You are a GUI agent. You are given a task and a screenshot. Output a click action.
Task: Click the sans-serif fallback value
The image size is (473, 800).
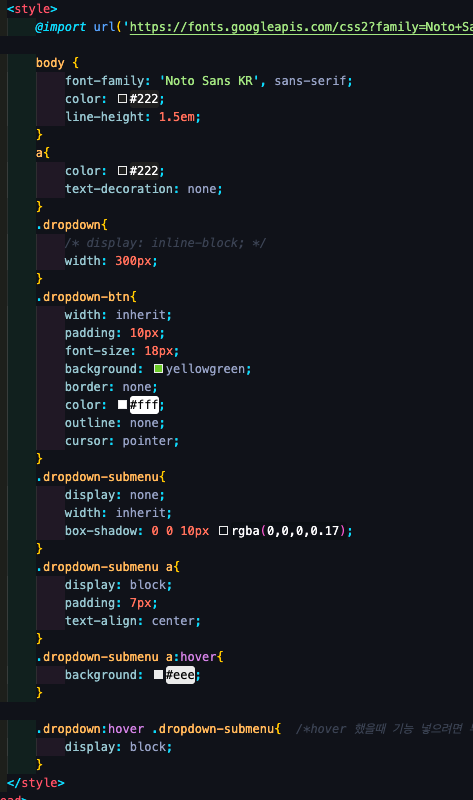(x=310, y=81)
